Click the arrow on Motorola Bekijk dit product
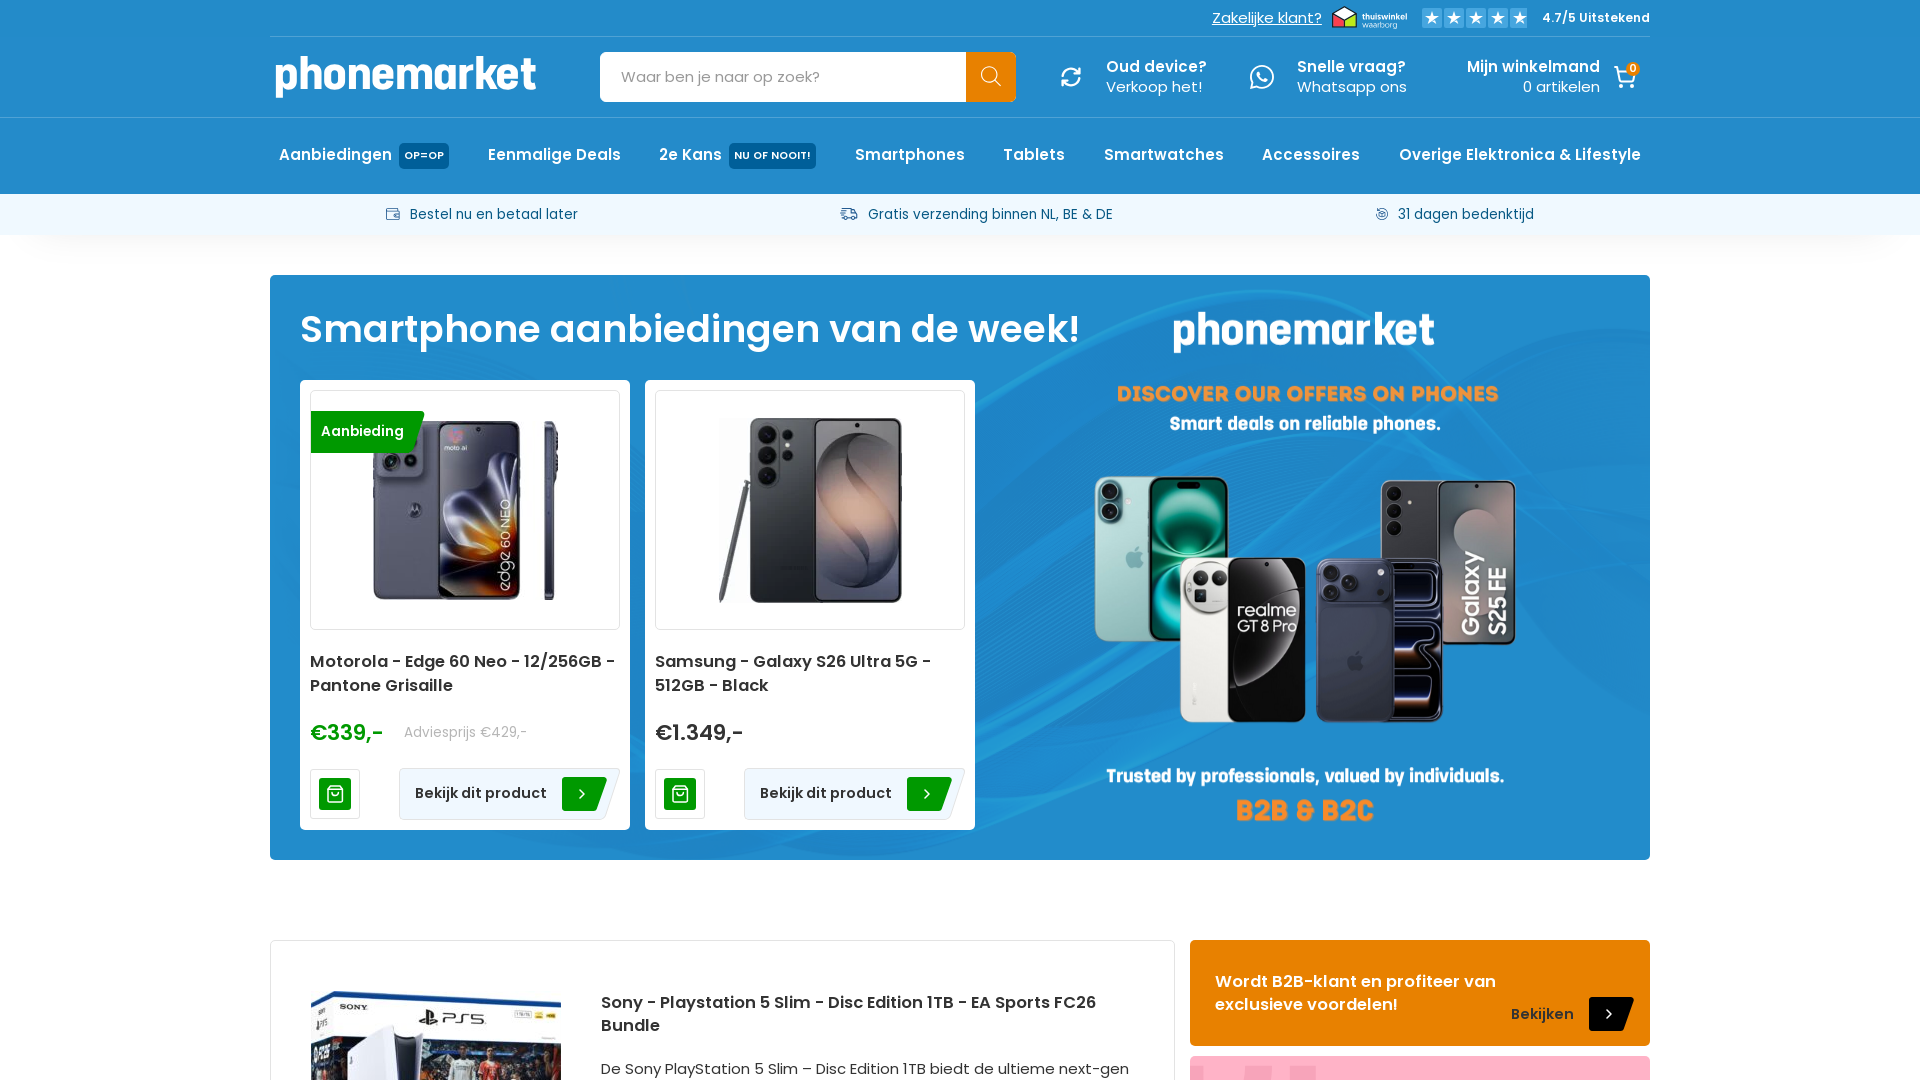This screenshot has height=1080, width=1920. click(x=582, y=794)
